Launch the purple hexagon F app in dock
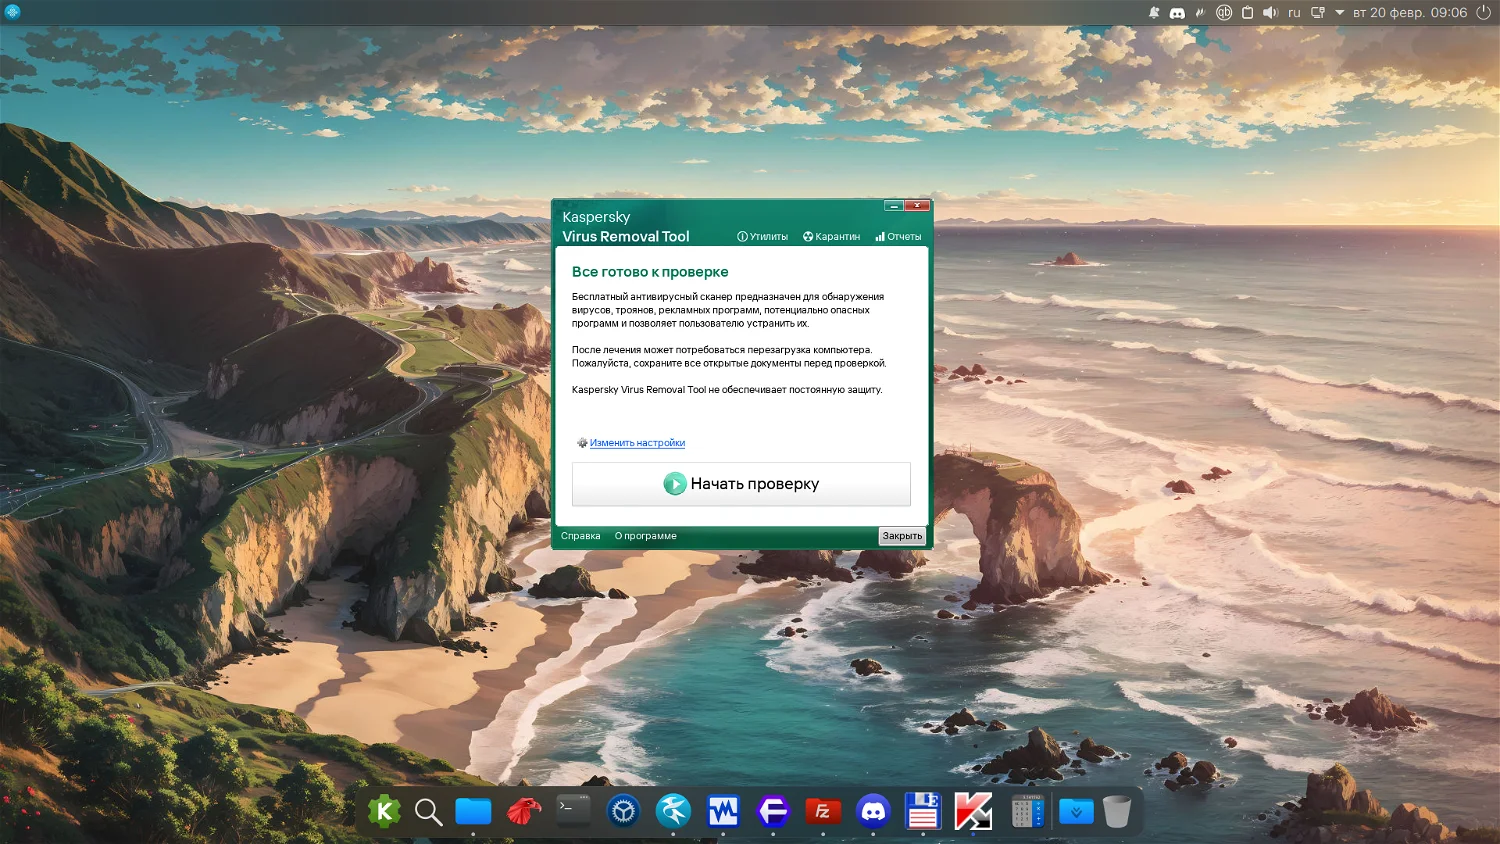1500x844 pixels. pos(773,811)
